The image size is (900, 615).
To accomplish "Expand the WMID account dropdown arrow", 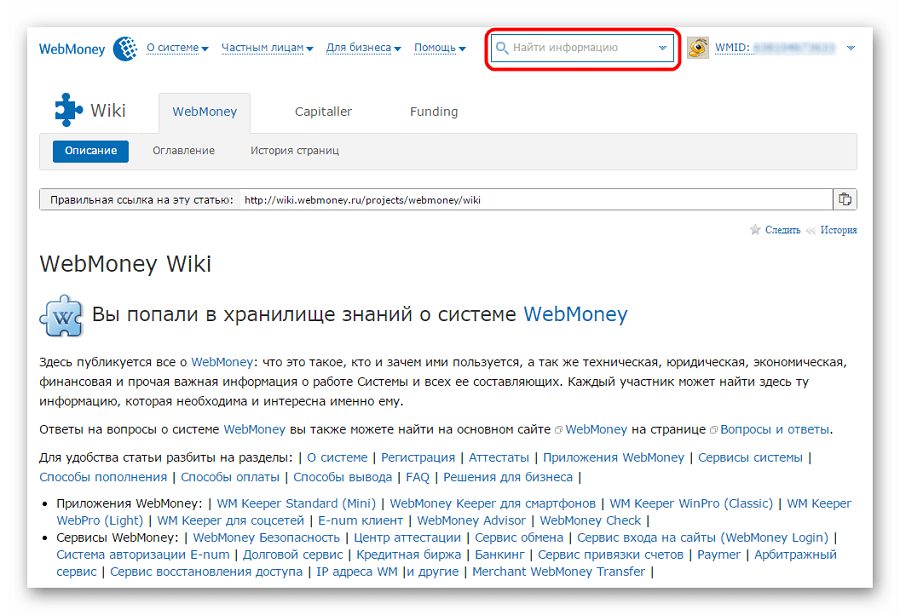I will pos(851,48).
